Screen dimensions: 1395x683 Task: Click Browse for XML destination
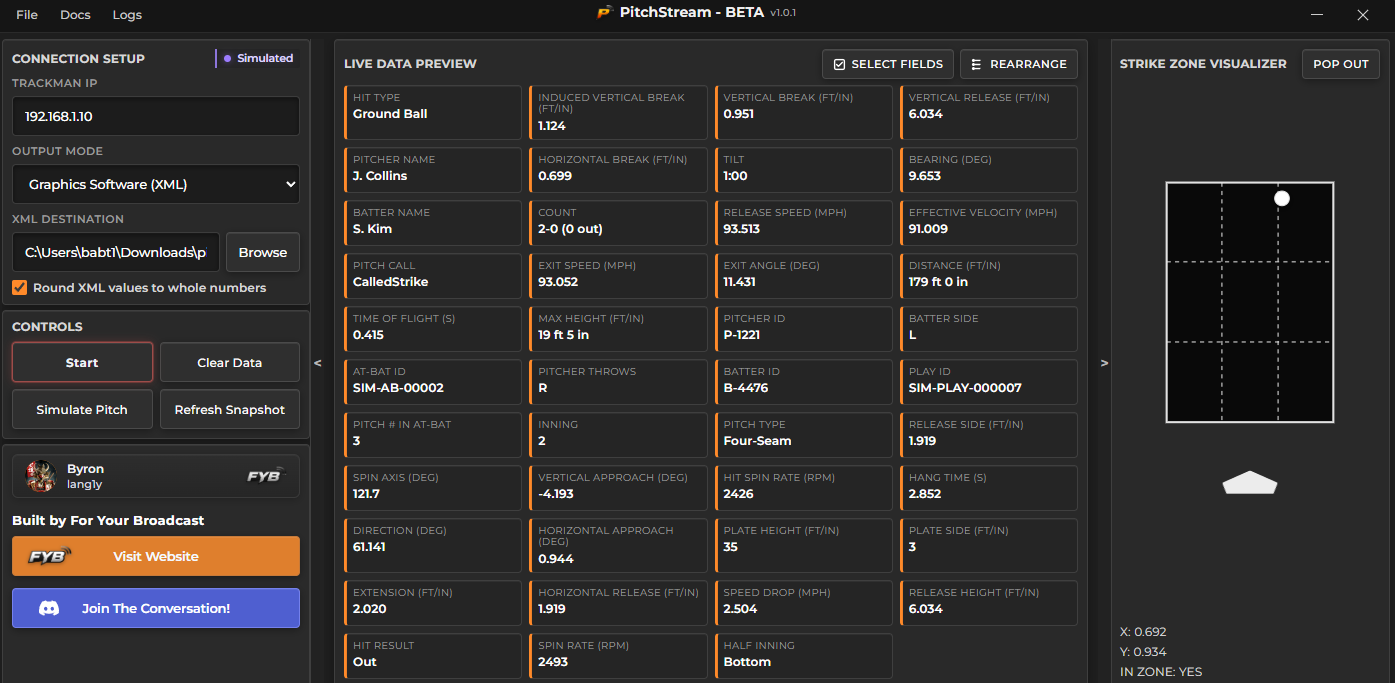(263, 252)
